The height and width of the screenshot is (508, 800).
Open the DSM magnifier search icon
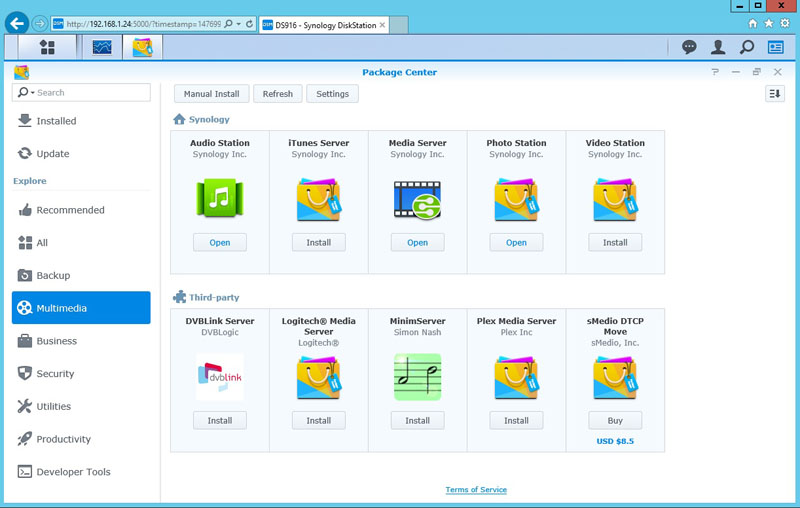tap(747, 47)
